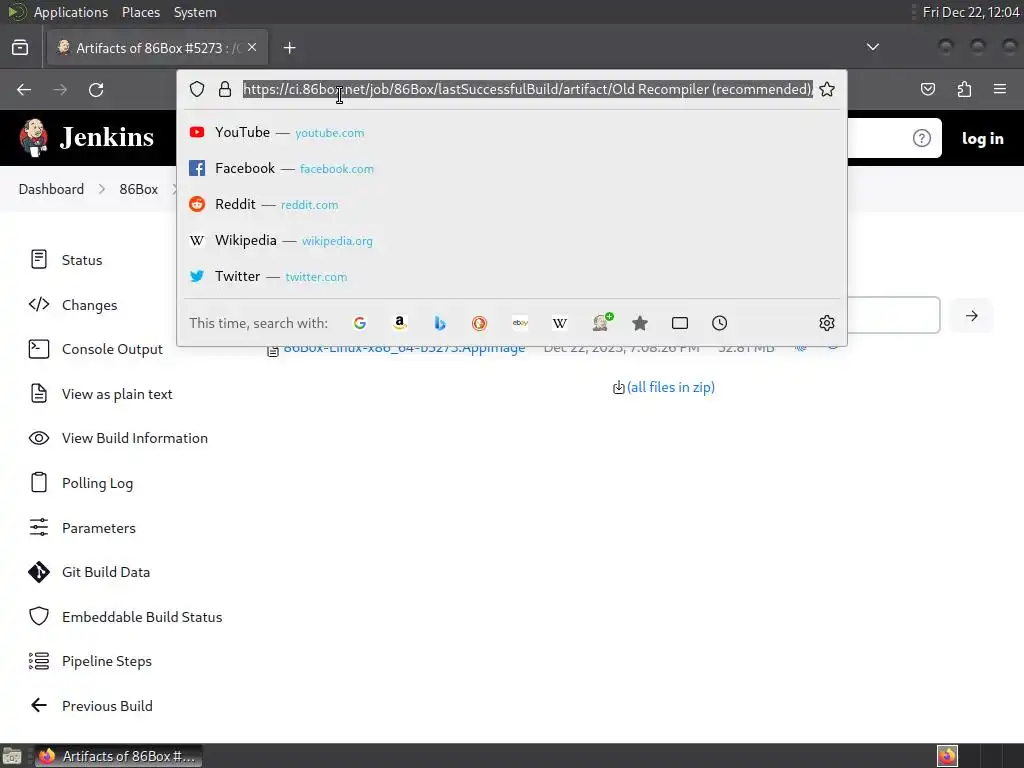
Task: Search this time with Wikipedia icon
Action: pos(560,323)
